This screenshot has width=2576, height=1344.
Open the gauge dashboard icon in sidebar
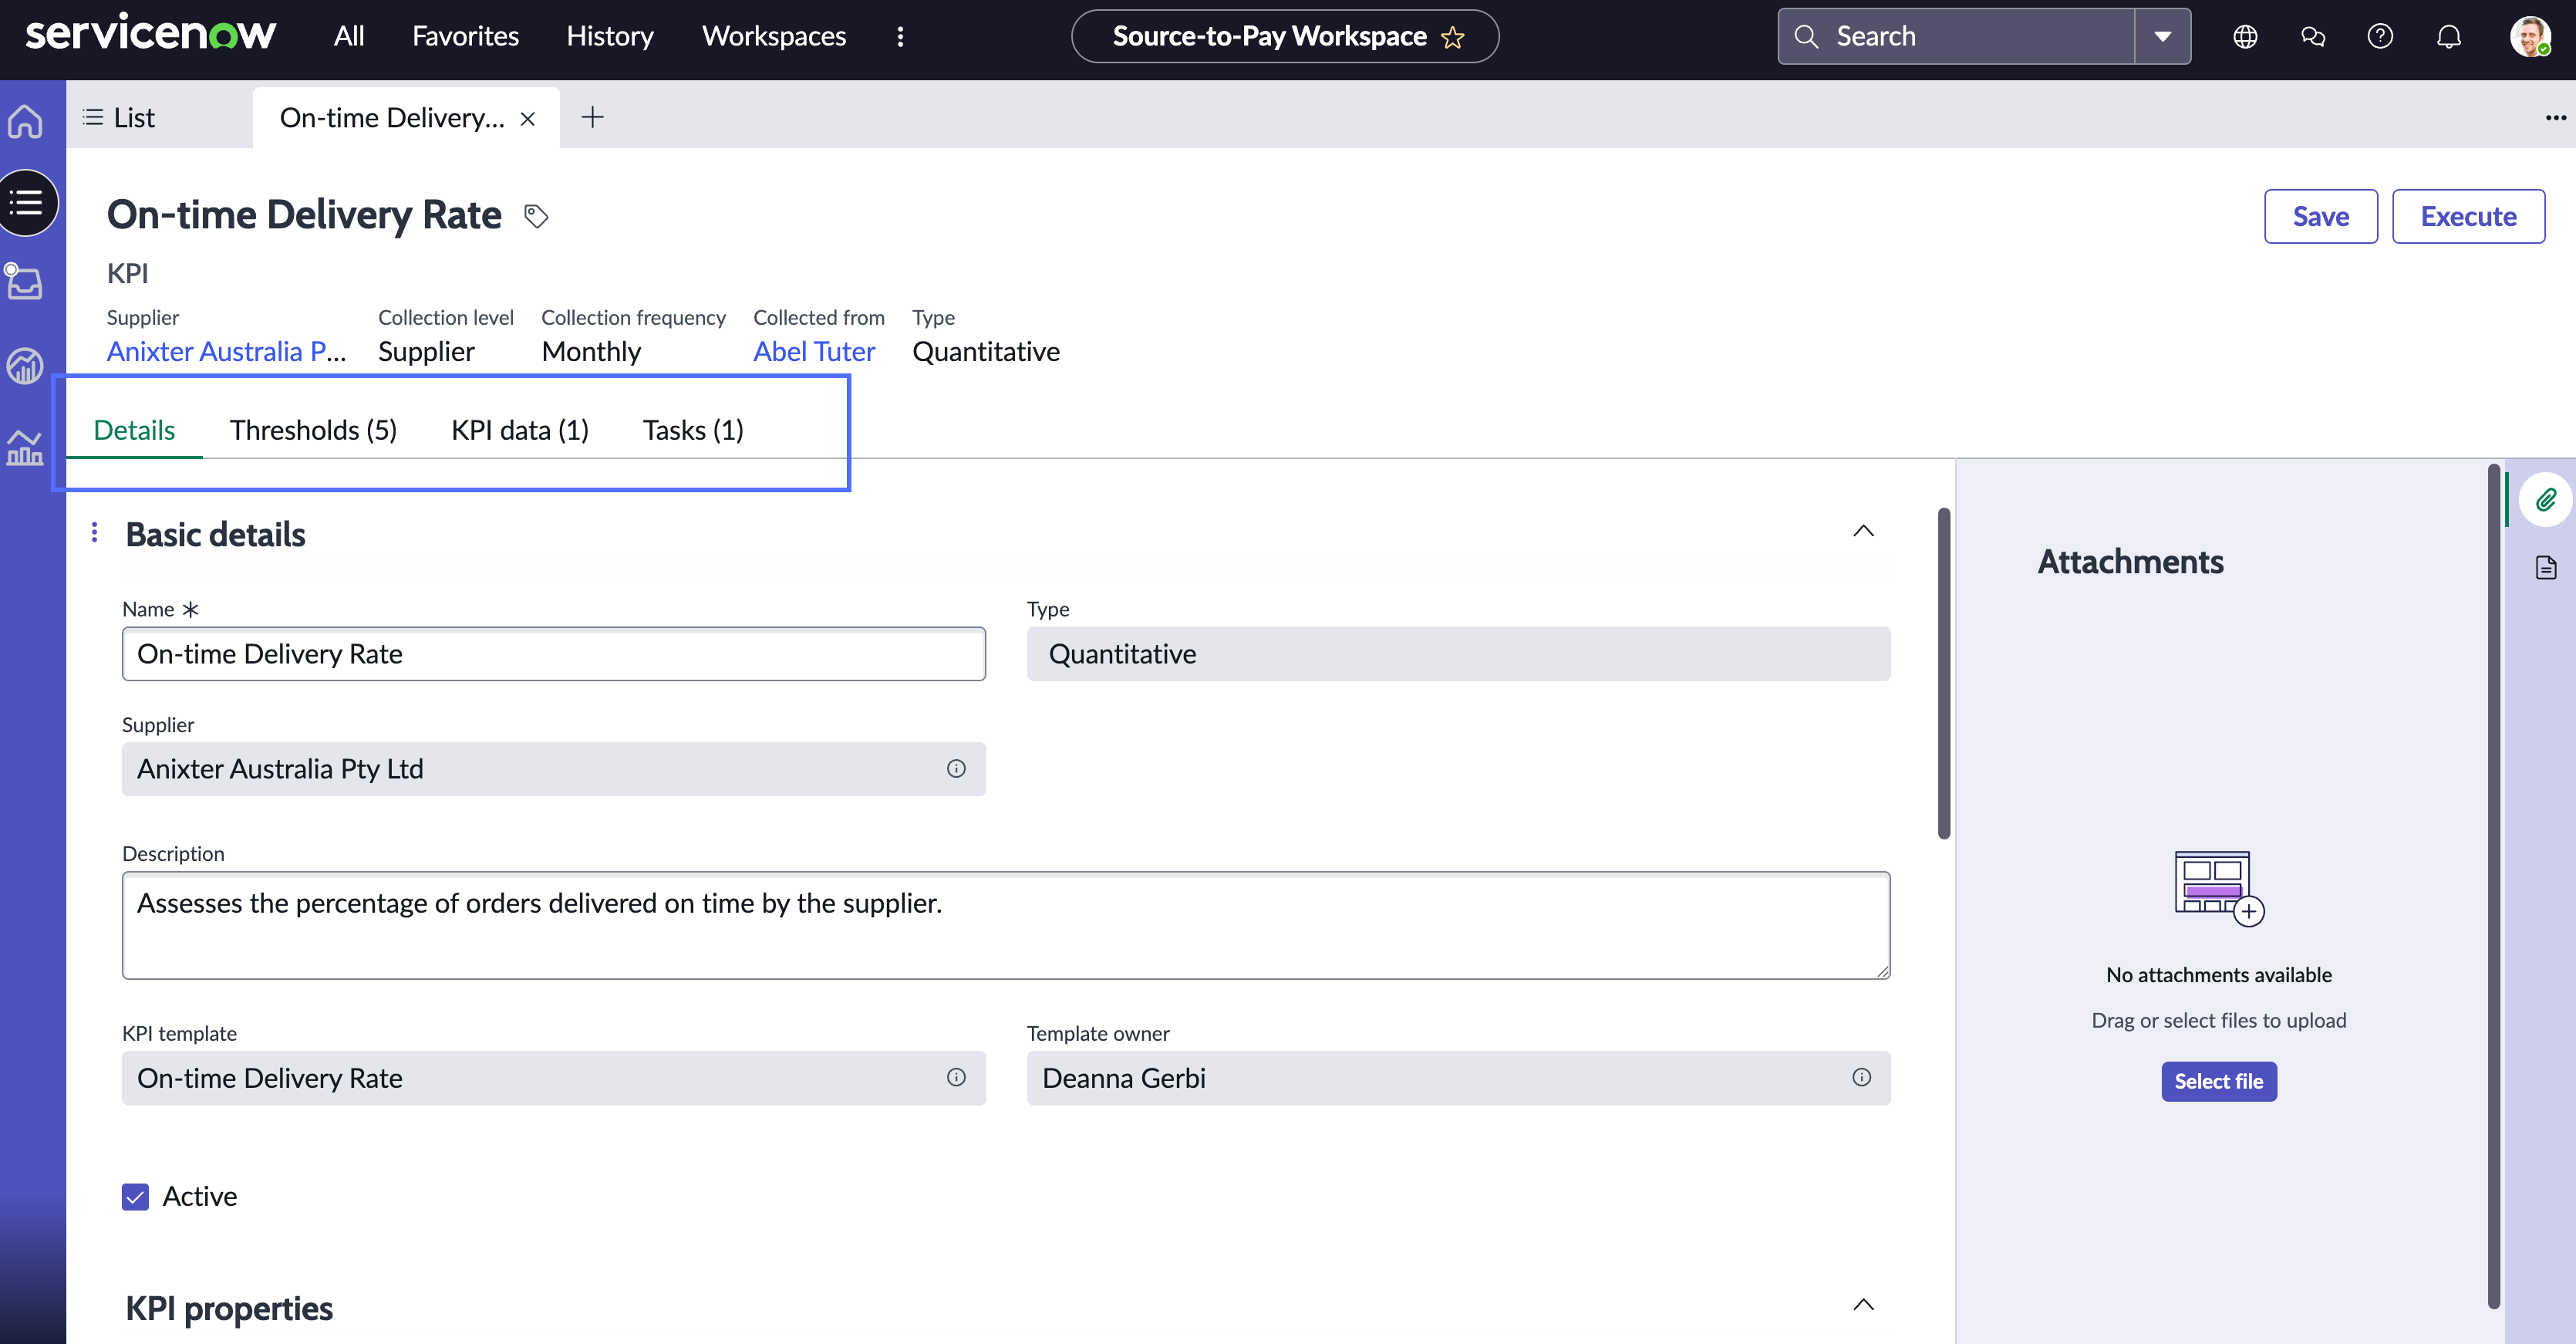[x=25, y=366]
